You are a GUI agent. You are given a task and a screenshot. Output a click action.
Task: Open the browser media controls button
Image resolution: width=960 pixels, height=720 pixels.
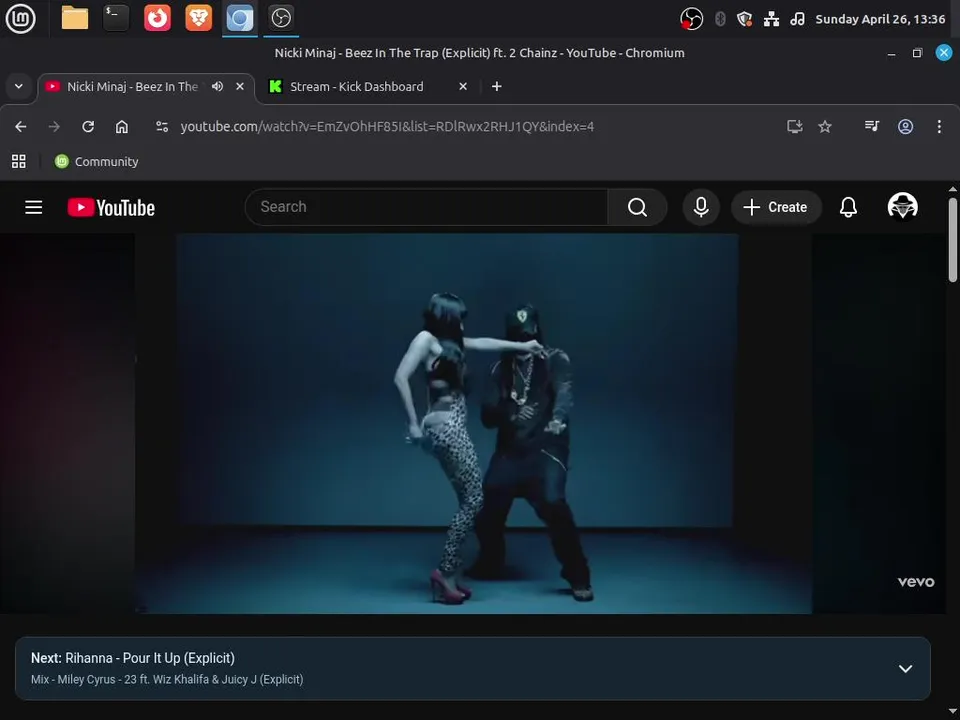[x=872, y=126]
